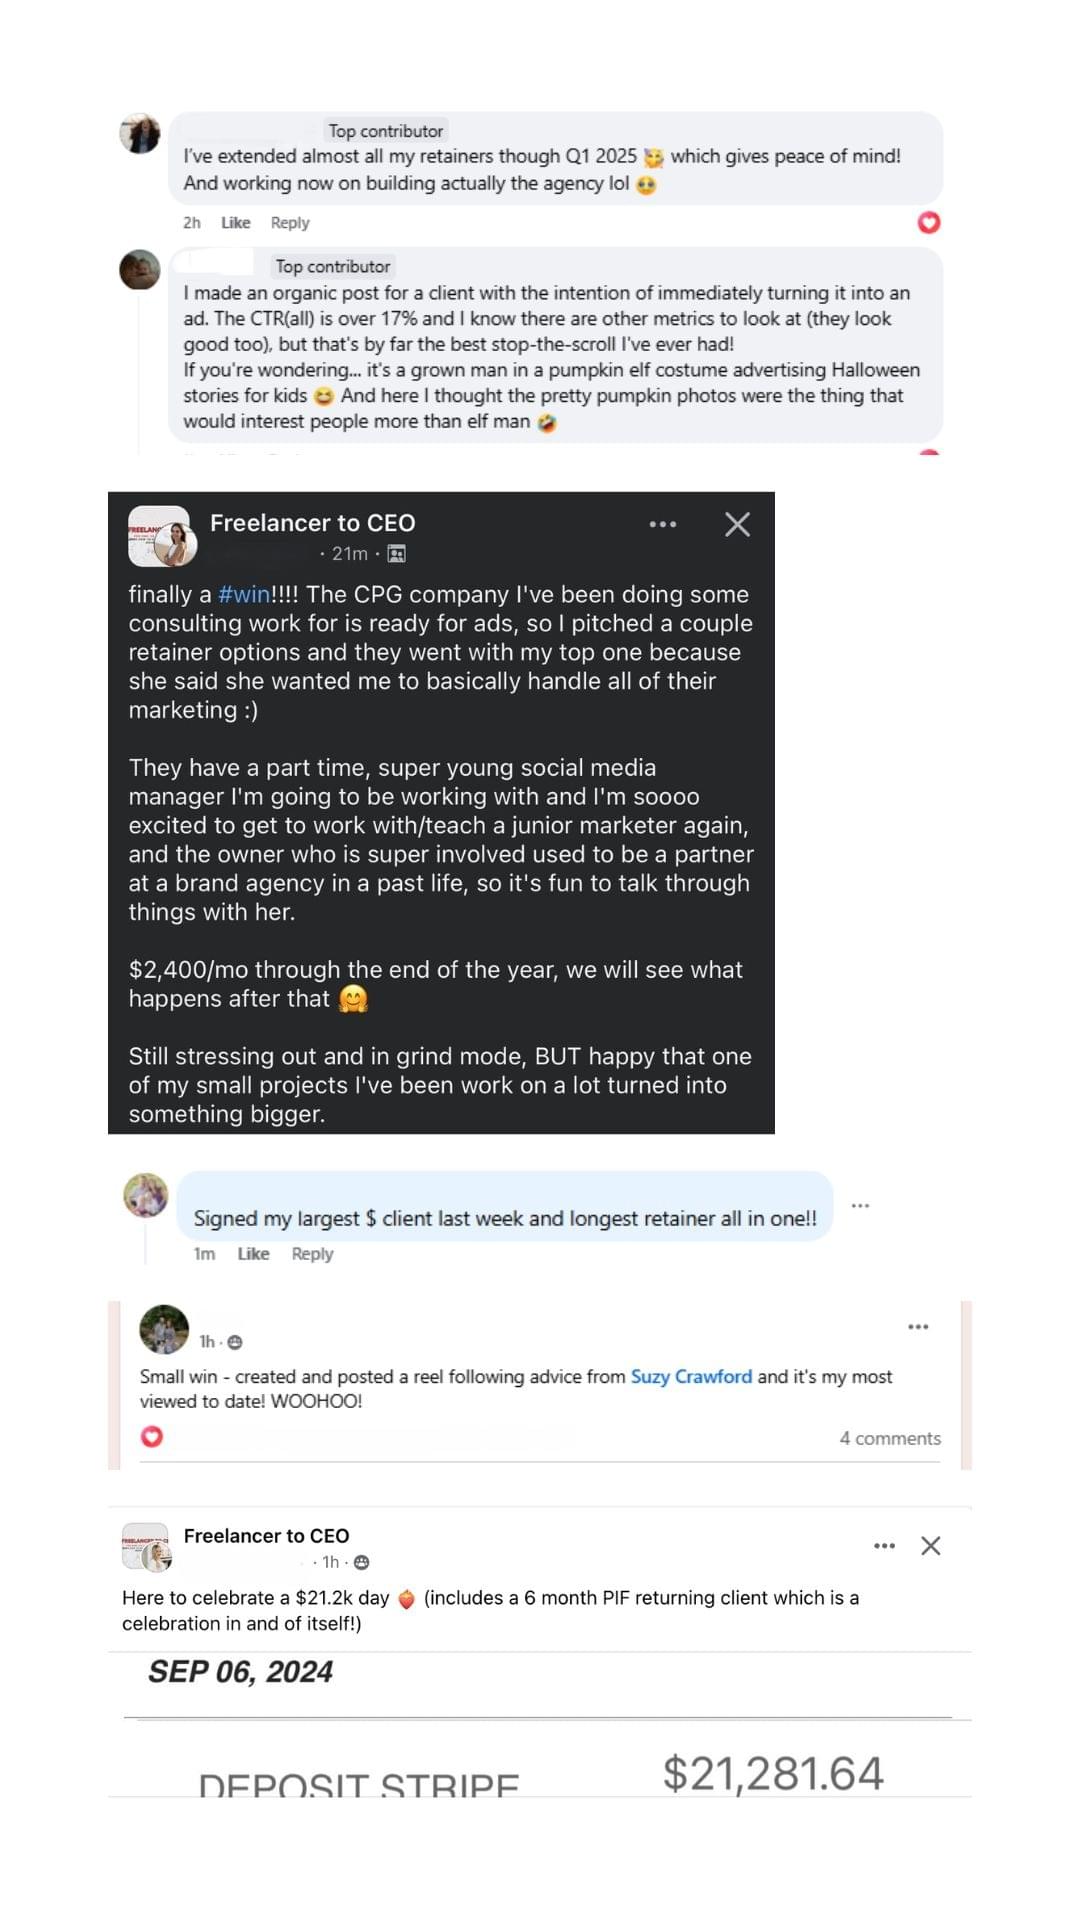Like the largest client signed comment
Viewport: 1080px width, 1920px height.
(x=253, y=1254)
